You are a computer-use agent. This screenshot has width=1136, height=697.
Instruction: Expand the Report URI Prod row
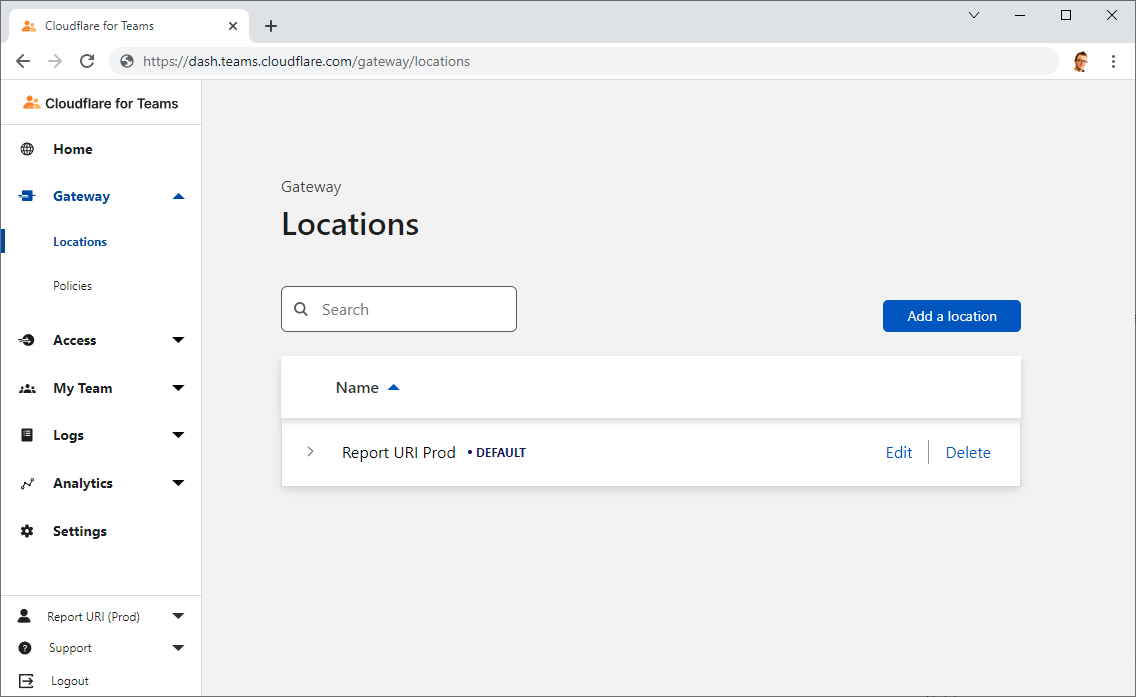[x=310, y=452]
